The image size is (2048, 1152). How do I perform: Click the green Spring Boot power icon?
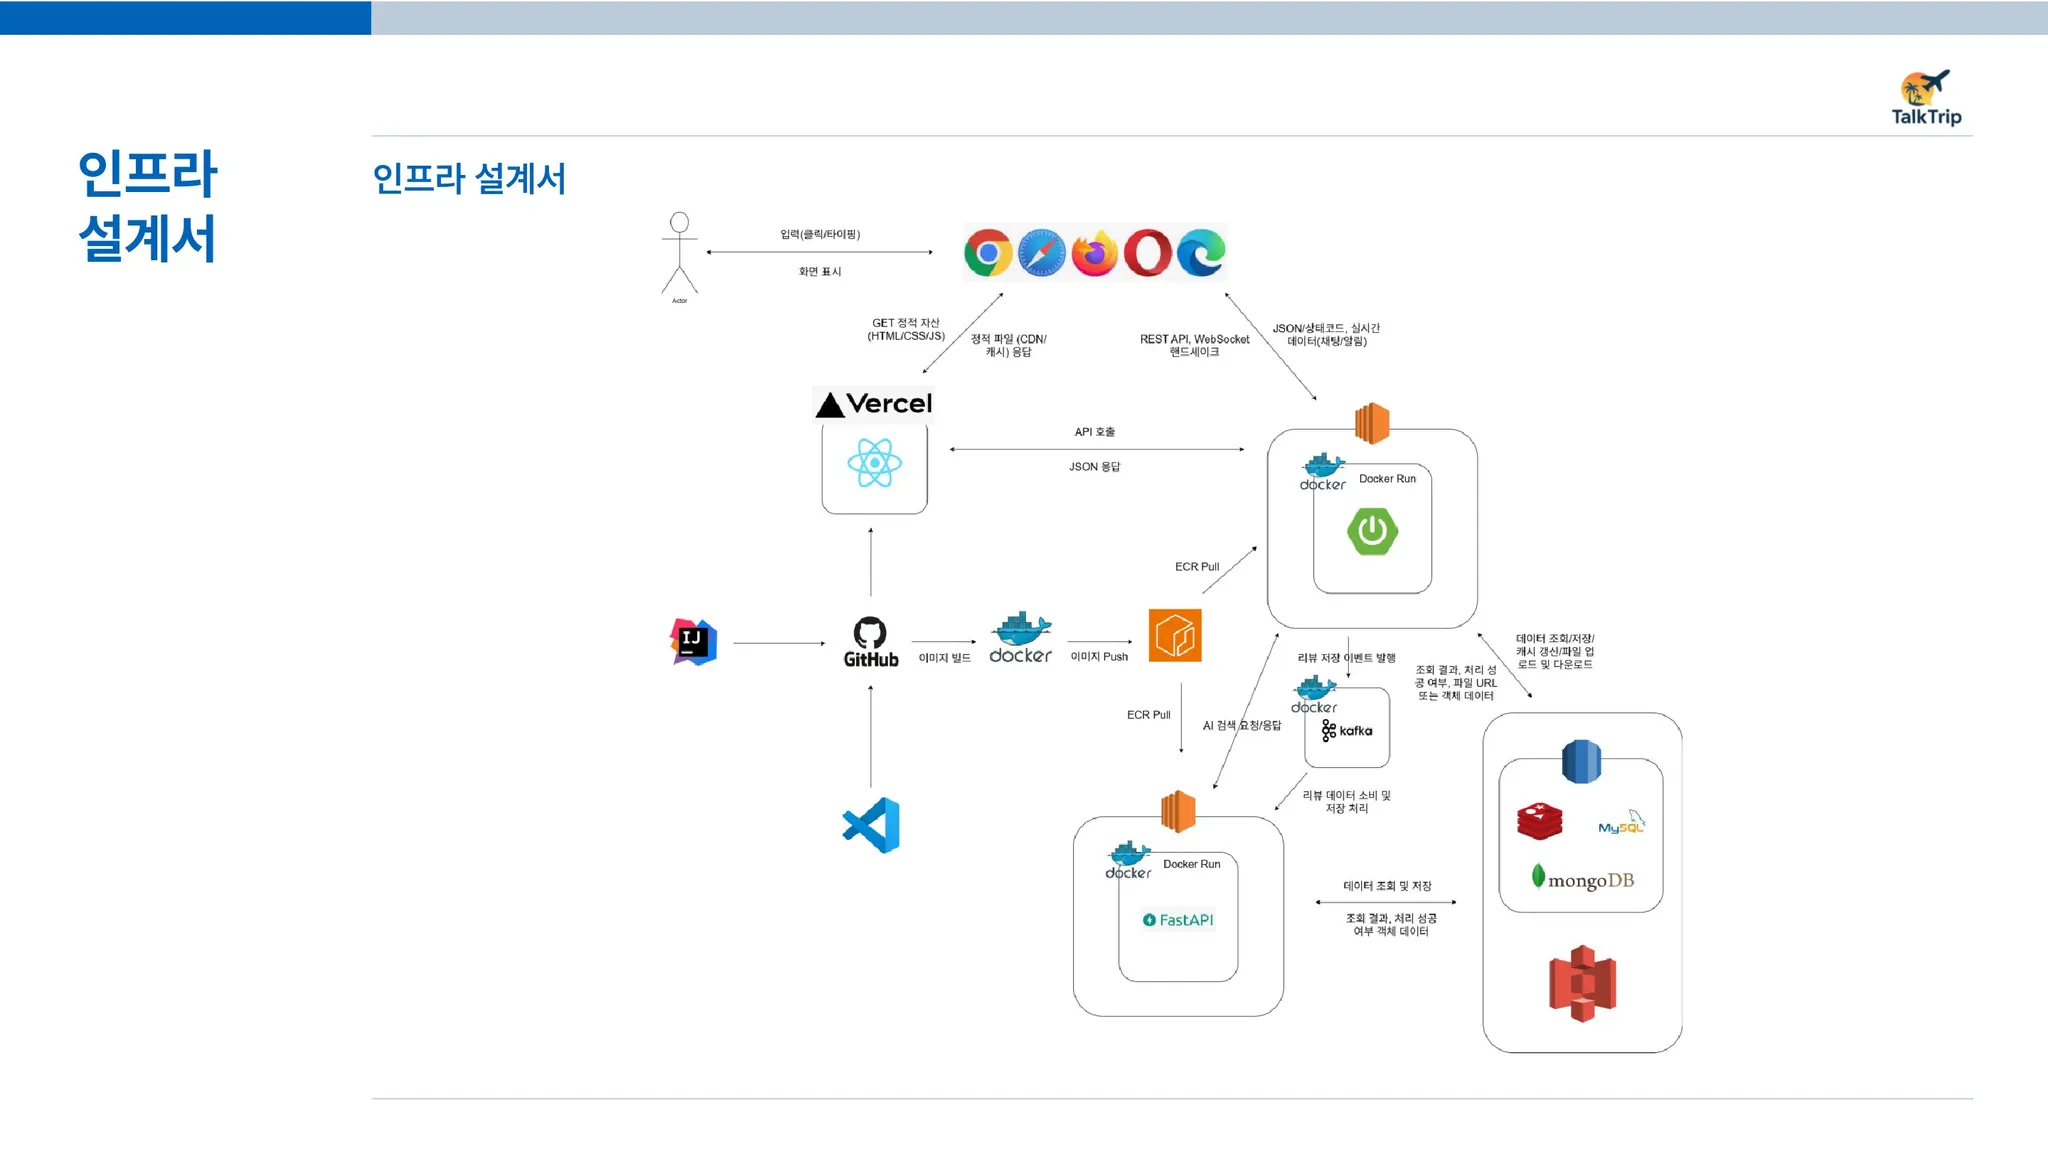point(1372,531)
